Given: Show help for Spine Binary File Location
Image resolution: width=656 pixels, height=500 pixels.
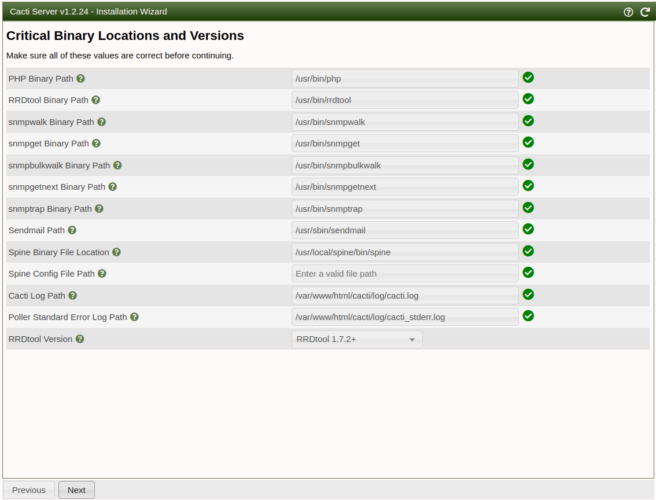Looking at the screenshot, I should pyautogui.click(x=117, y=252).
